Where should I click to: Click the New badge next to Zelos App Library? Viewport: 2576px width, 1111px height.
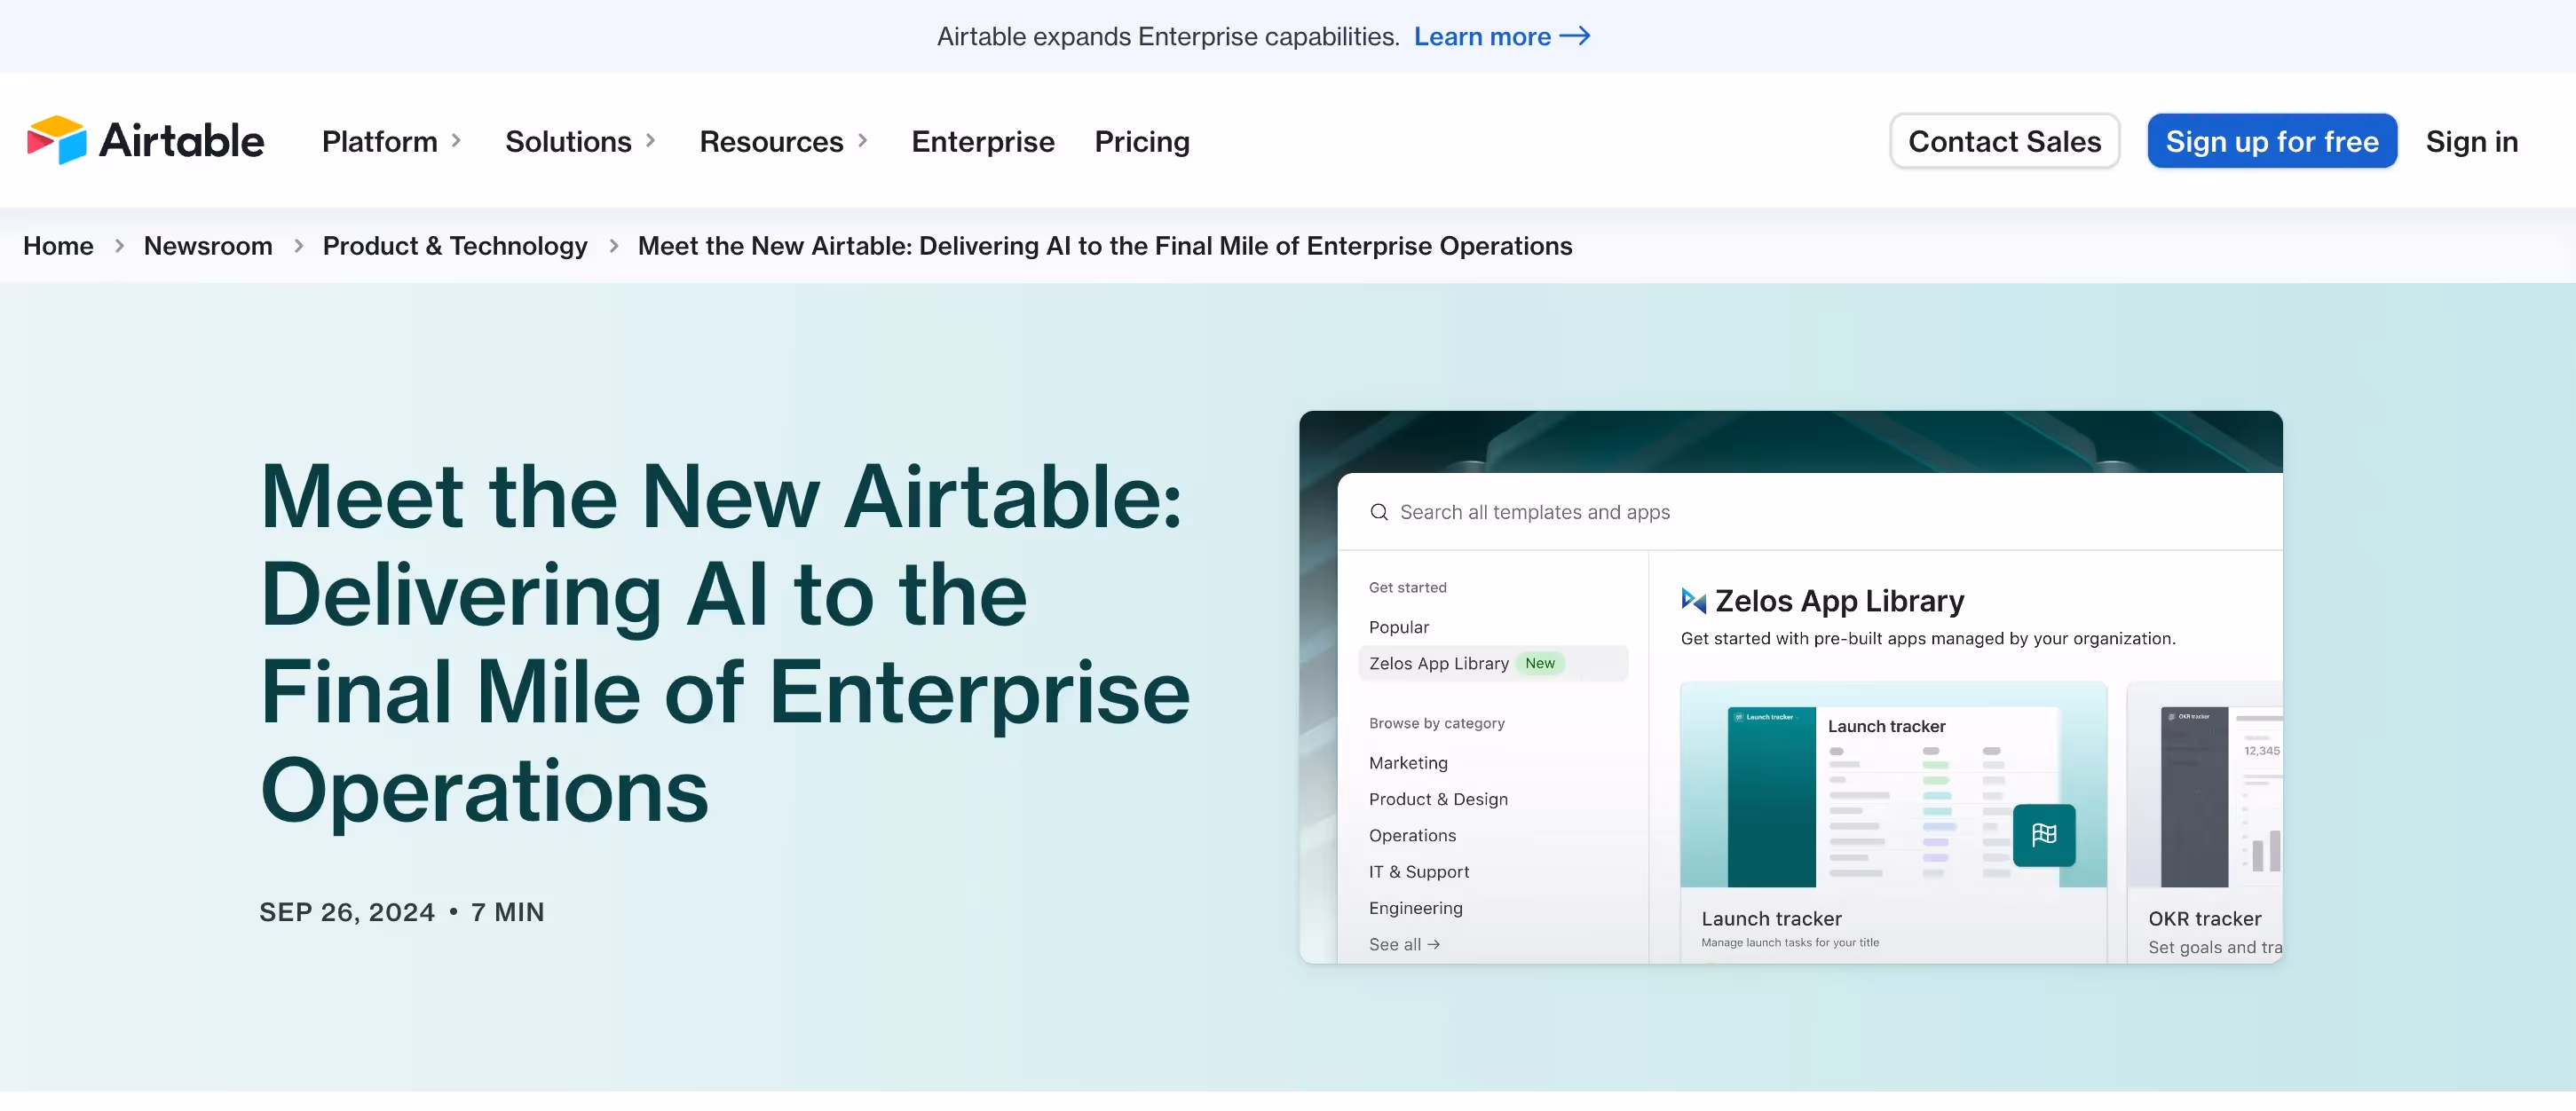pos(1539,663)
